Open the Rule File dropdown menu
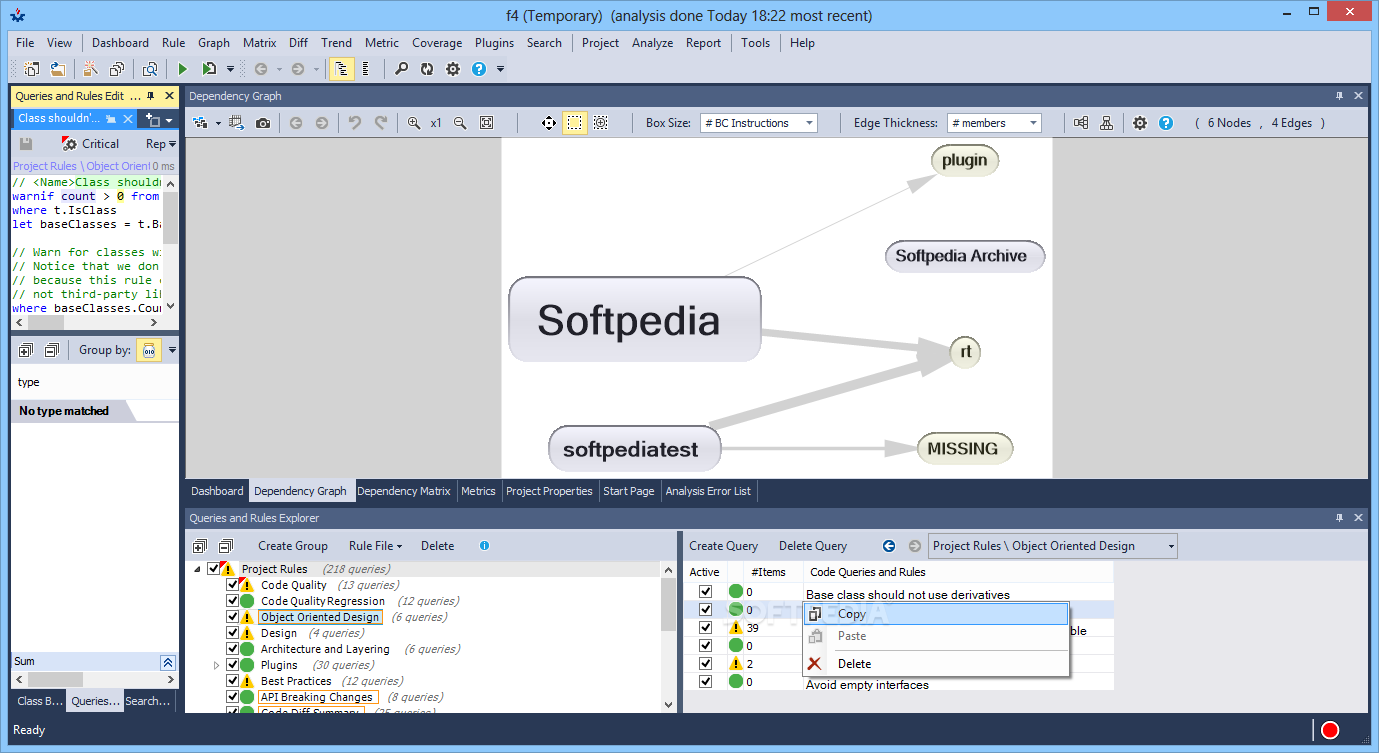 [375, 546]
